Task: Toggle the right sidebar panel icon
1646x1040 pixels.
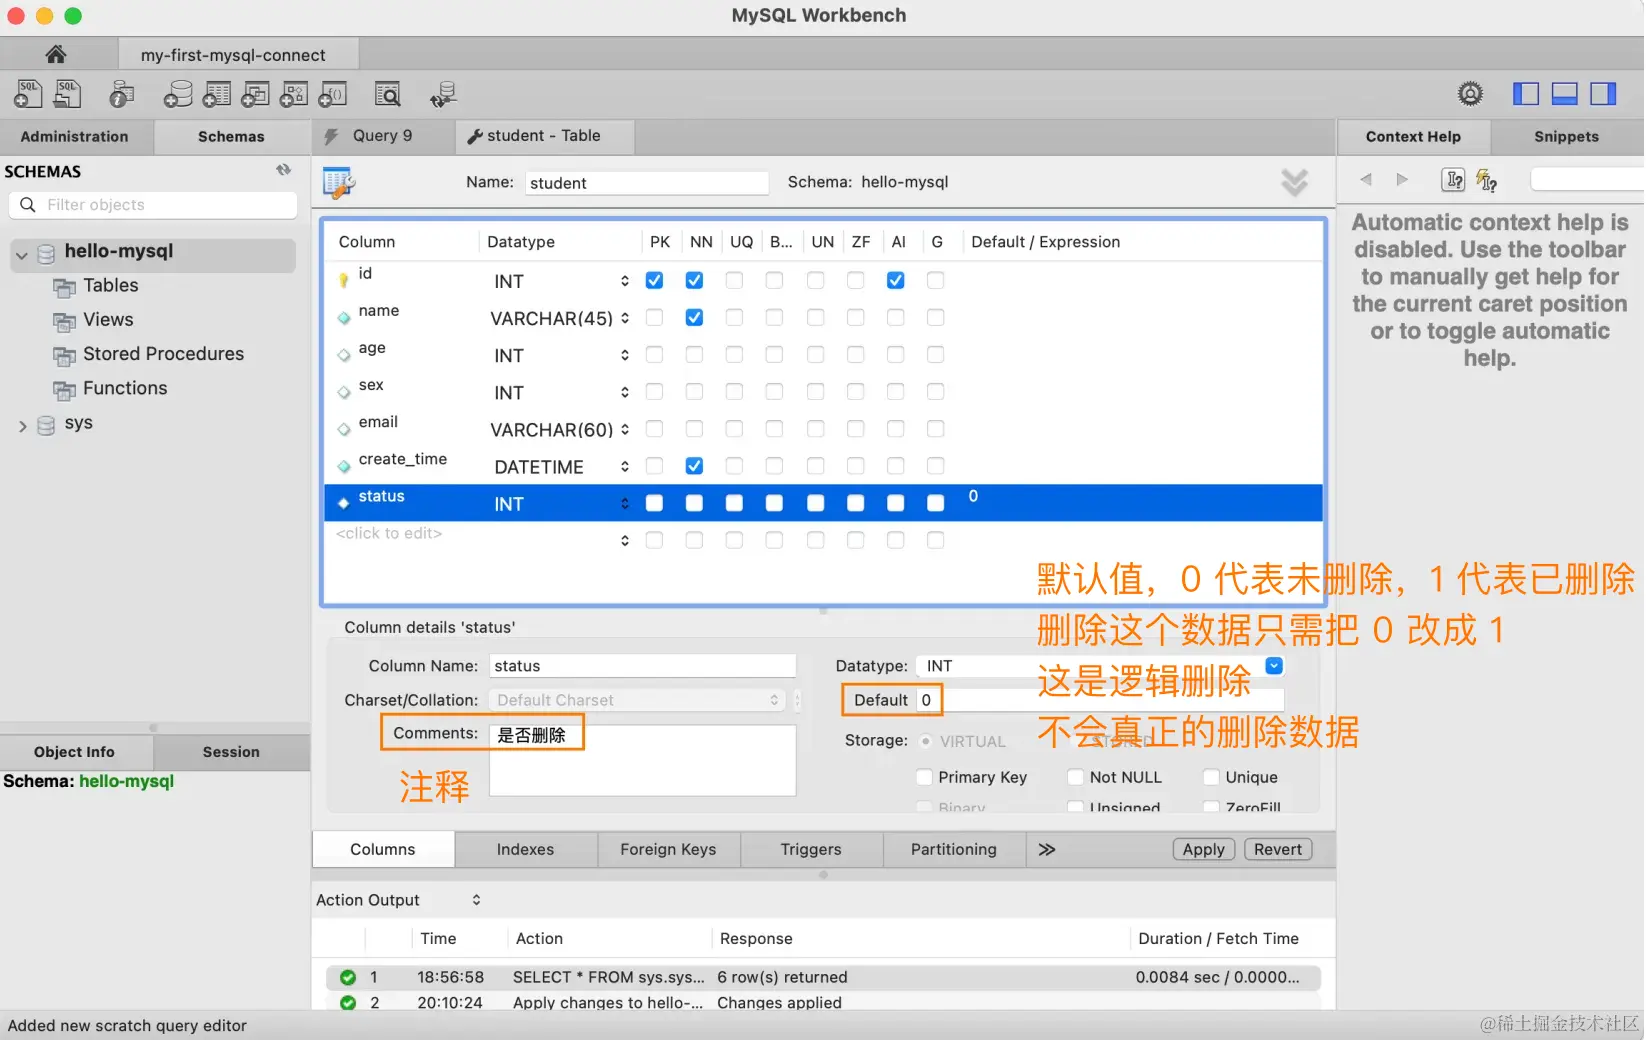Action: pyautogui.click(x=1604, y=94)
